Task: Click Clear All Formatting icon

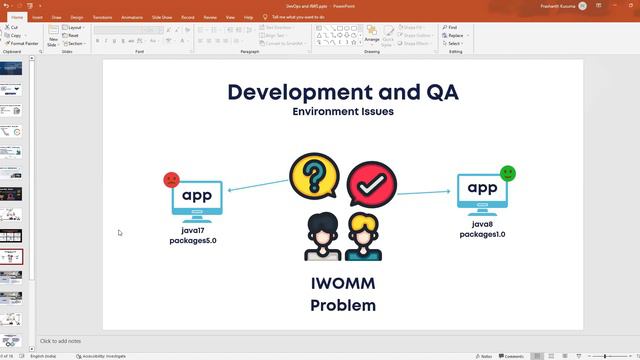Action: (187, 30)
